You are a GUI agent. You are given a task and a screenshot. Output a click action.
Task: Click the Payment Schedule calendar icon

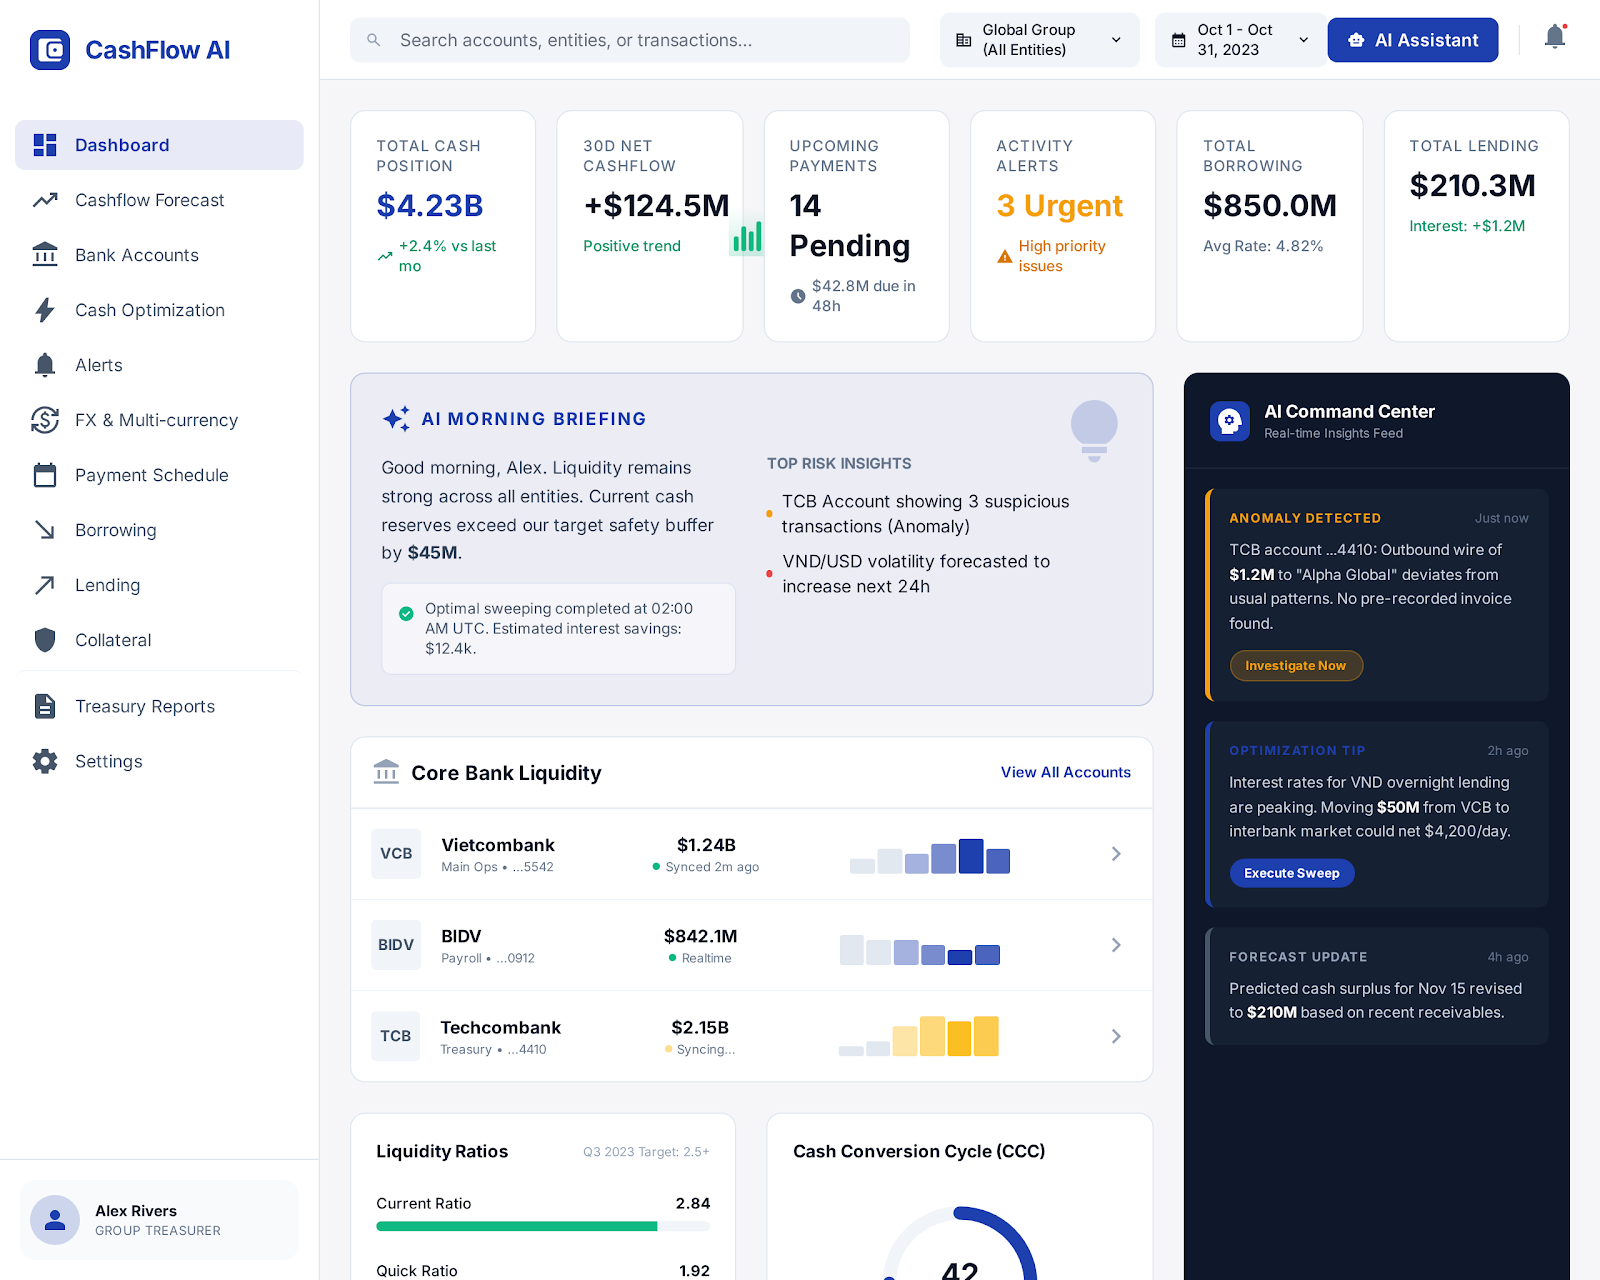[45, 475]
